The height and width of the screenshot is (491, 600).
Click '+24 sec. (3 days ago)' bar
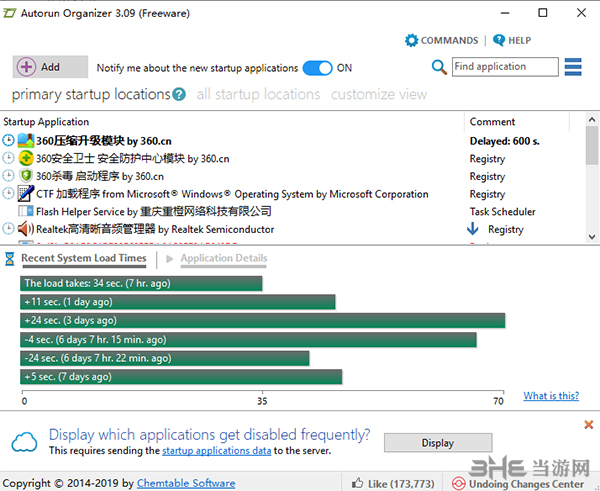point(262,320)
